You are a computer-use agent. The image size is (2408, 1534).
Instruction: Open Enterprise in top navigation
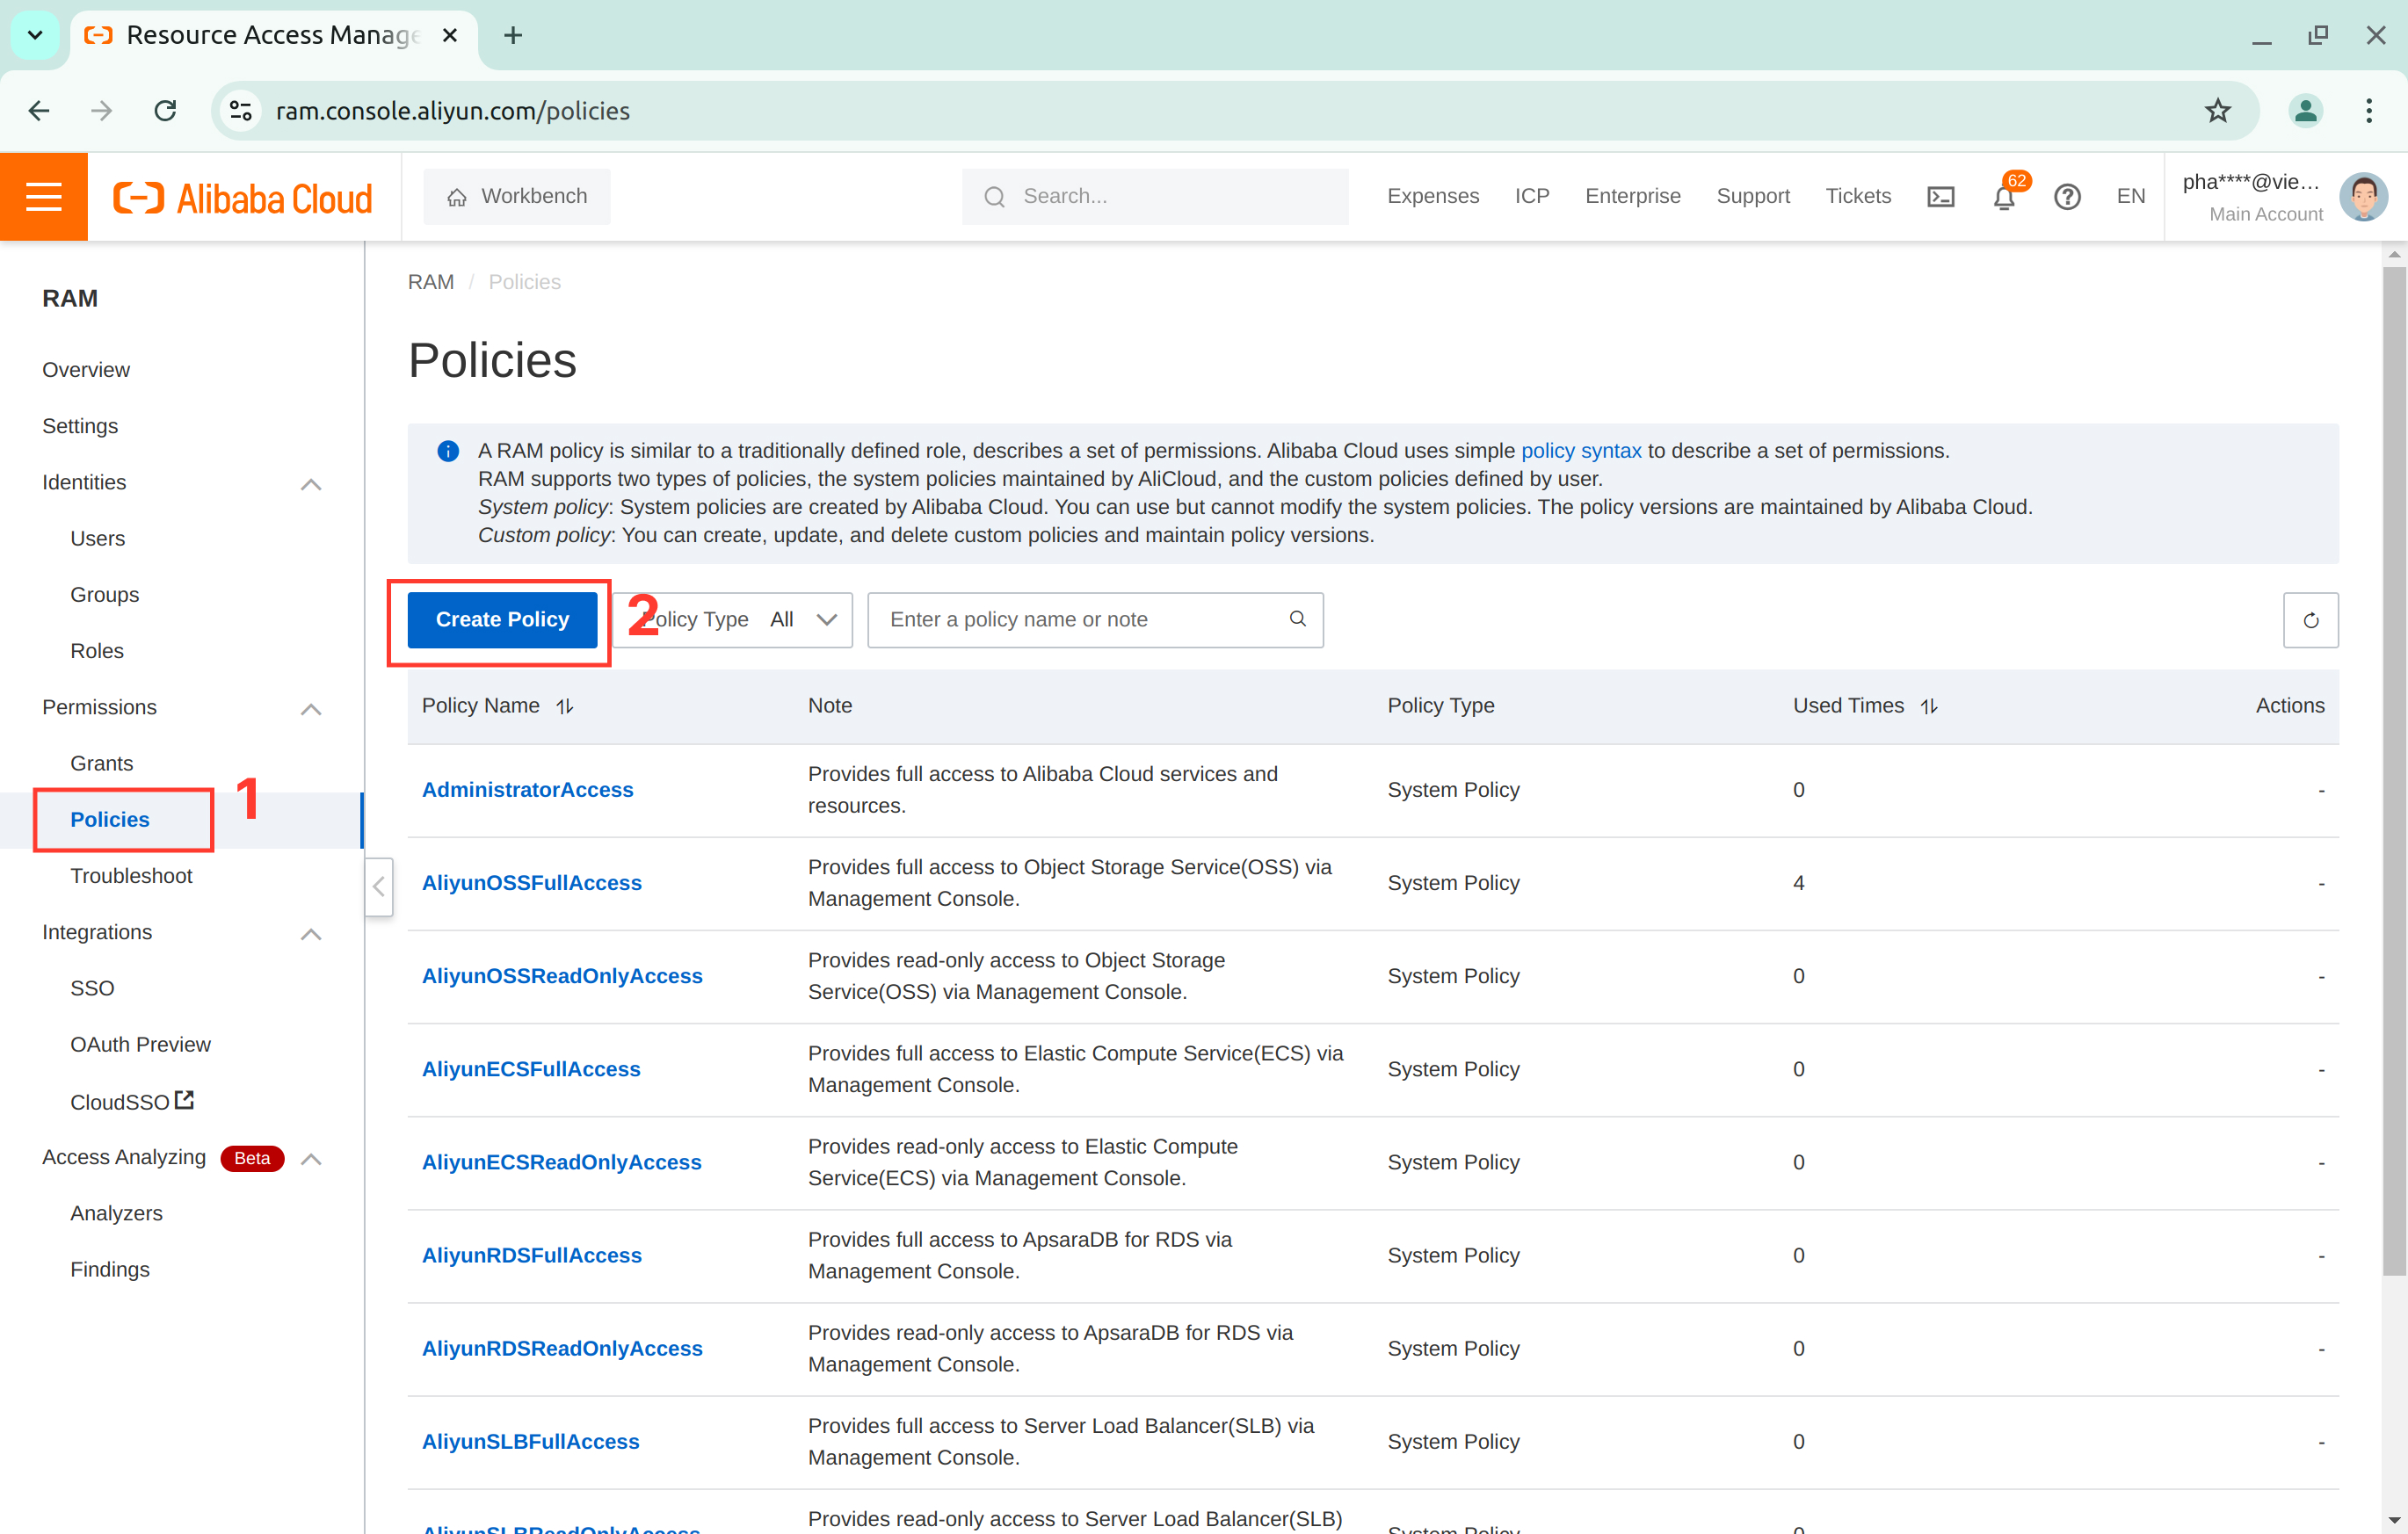pyautogui.click(x=1633, y=196)
